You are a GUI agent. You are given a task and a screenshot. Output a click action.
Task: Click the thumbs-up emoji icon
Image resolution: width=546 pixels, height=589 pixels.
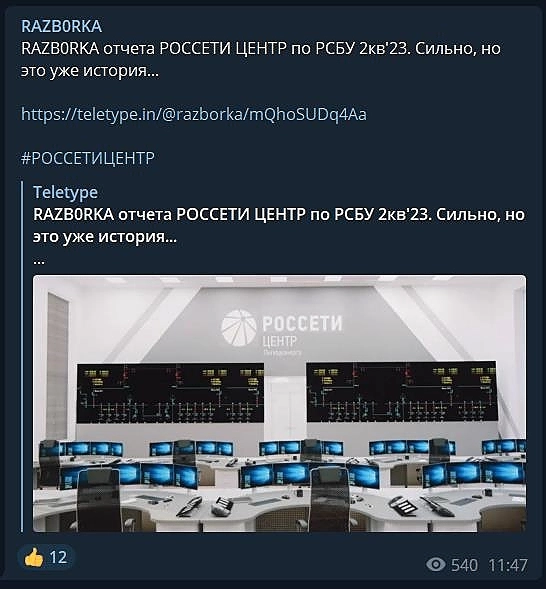34,557
